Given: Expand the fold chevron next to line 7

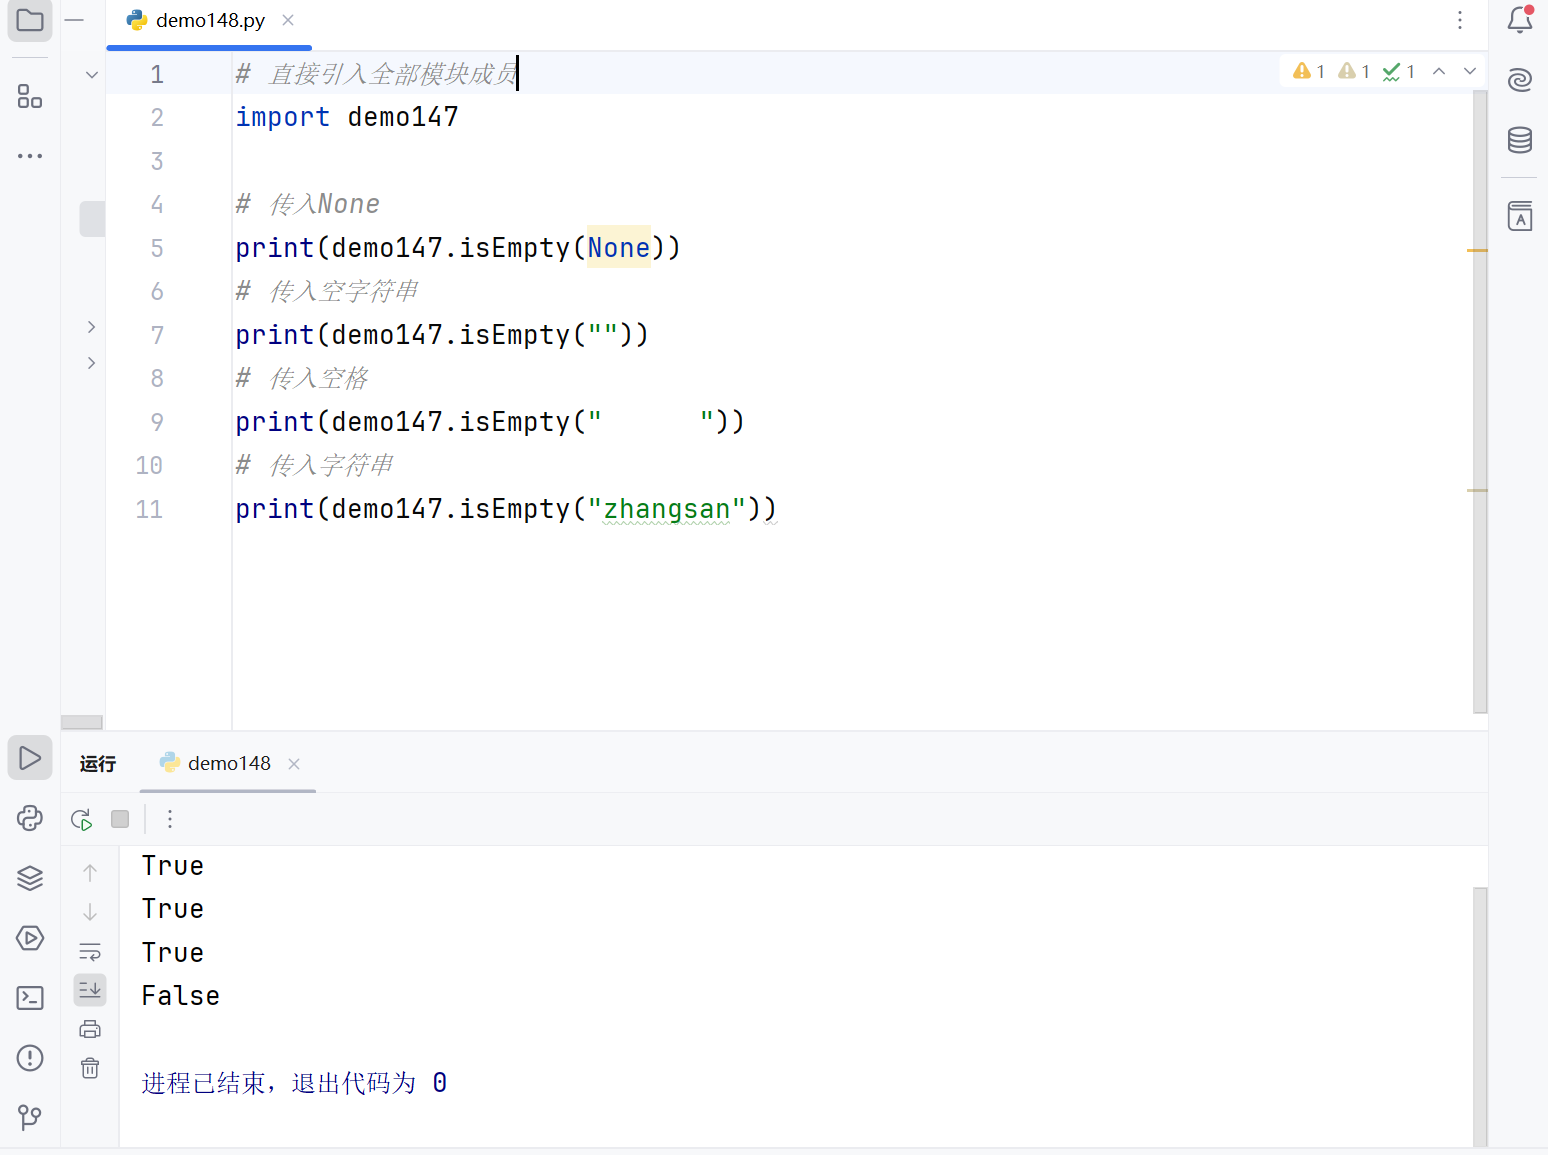Looking at the screenshot, I should 91,327.
